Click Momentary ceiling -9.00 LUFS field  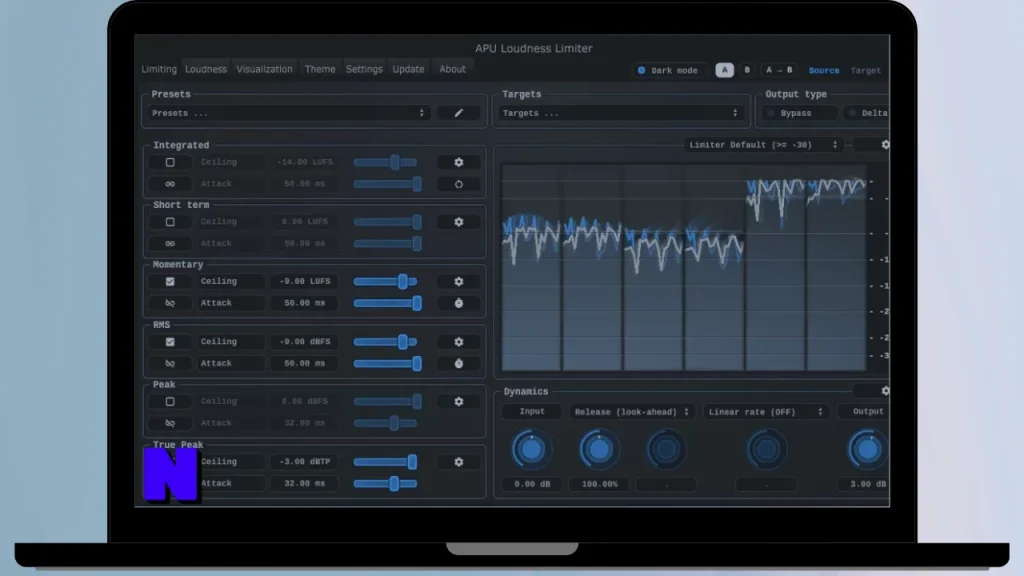[x=305, y=281]
